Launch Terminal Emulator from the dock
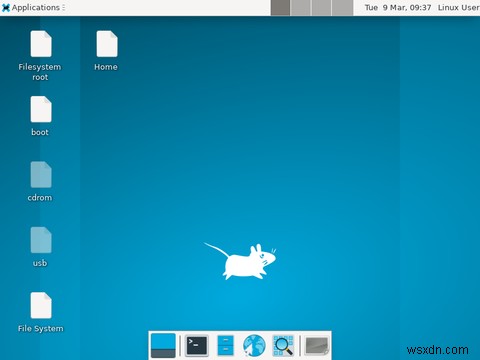 (197, 345)
